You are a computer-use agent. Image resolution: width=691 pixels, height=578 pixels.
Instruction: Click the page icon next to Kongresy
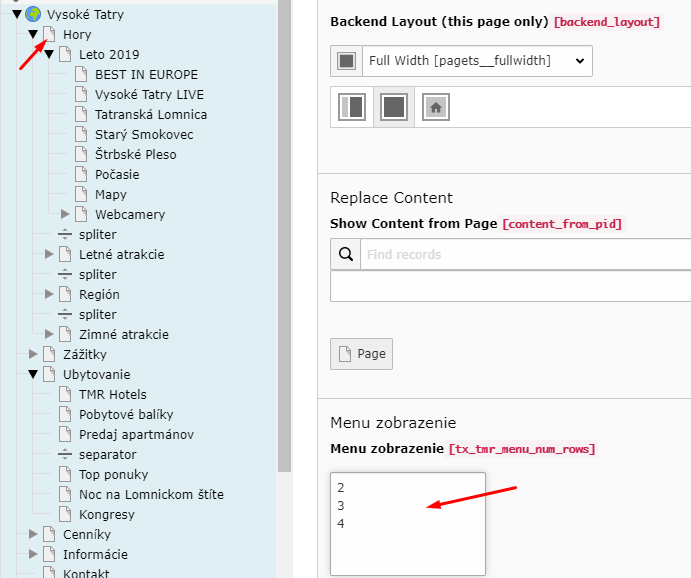click(66, 514)
